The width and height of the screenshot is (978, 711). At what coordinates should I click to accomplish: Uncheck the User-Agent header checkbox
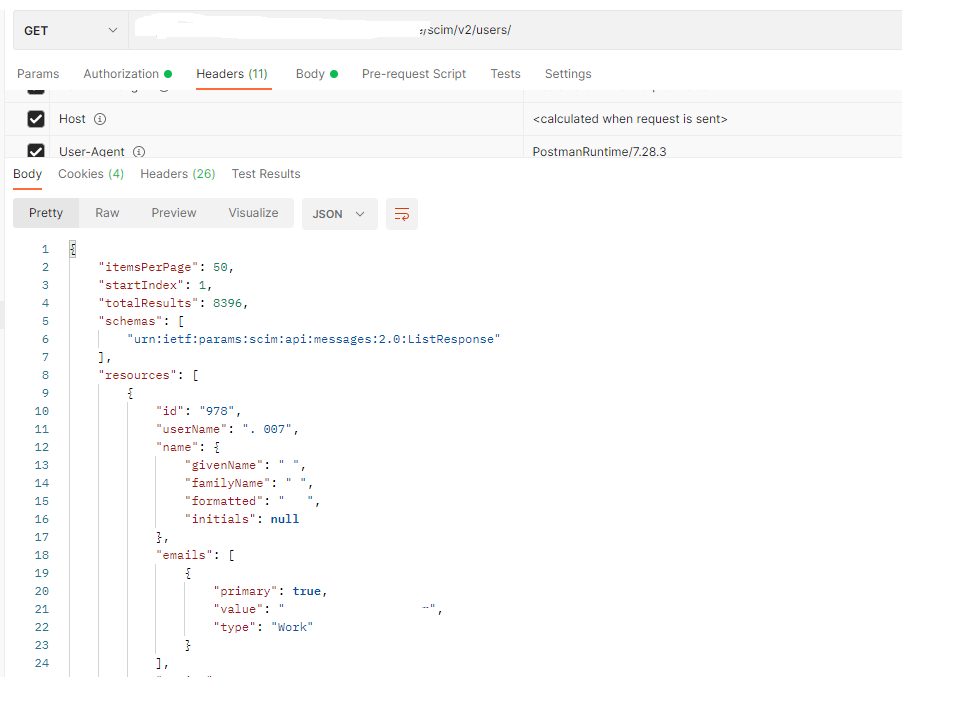click(x=36, y=151)
